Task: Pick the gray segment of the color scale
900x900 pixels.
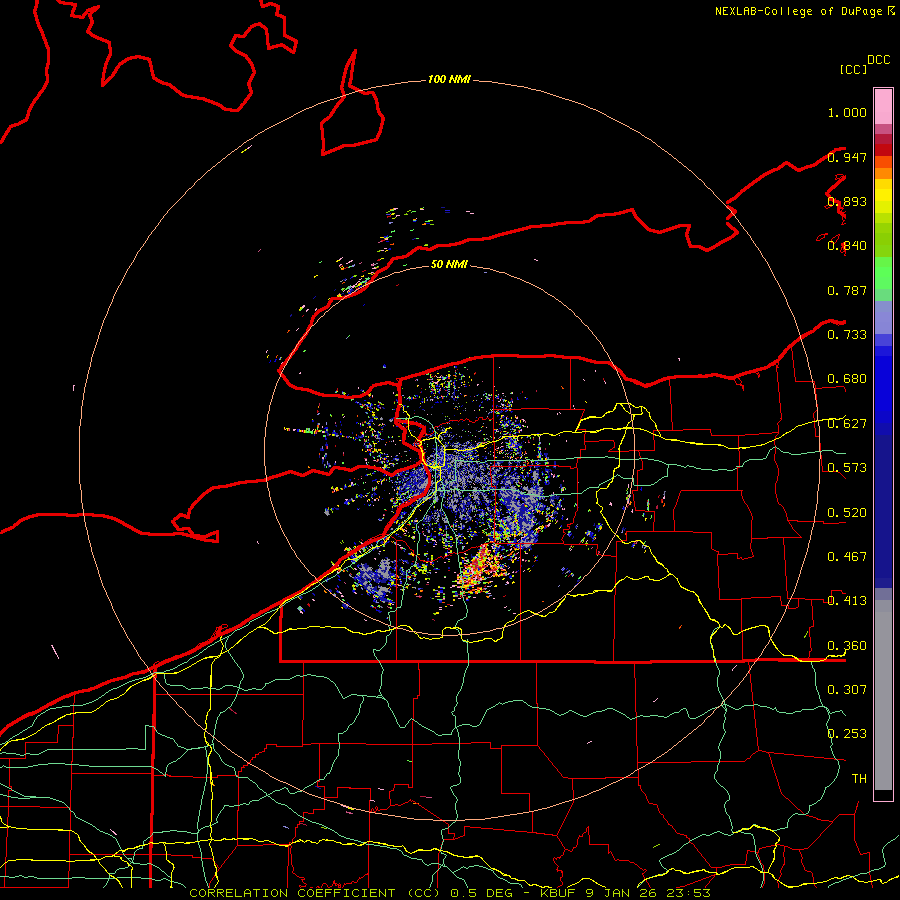Action: [883, 695]
